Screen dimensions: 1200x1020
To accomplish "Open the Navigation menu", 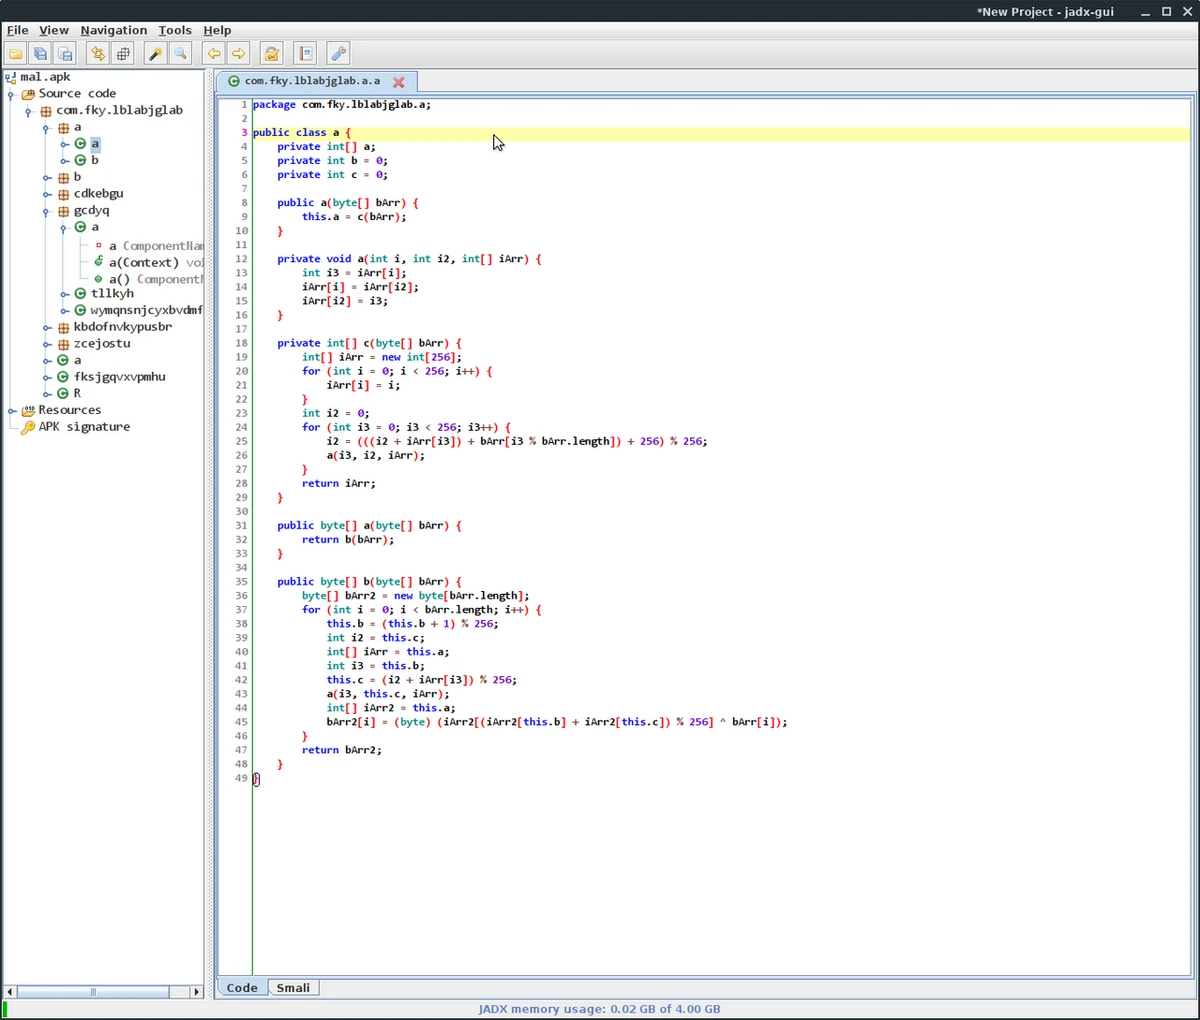I will [113, 30].
